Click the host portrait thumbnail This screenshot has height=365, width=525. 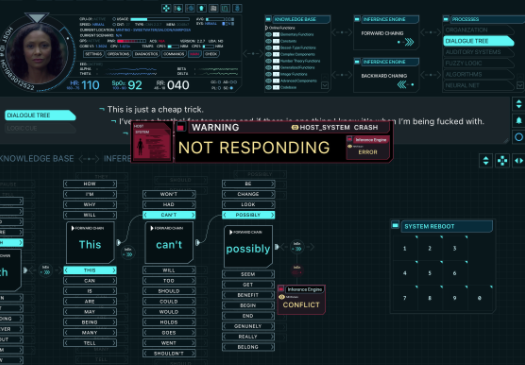(x=37, y=54)
